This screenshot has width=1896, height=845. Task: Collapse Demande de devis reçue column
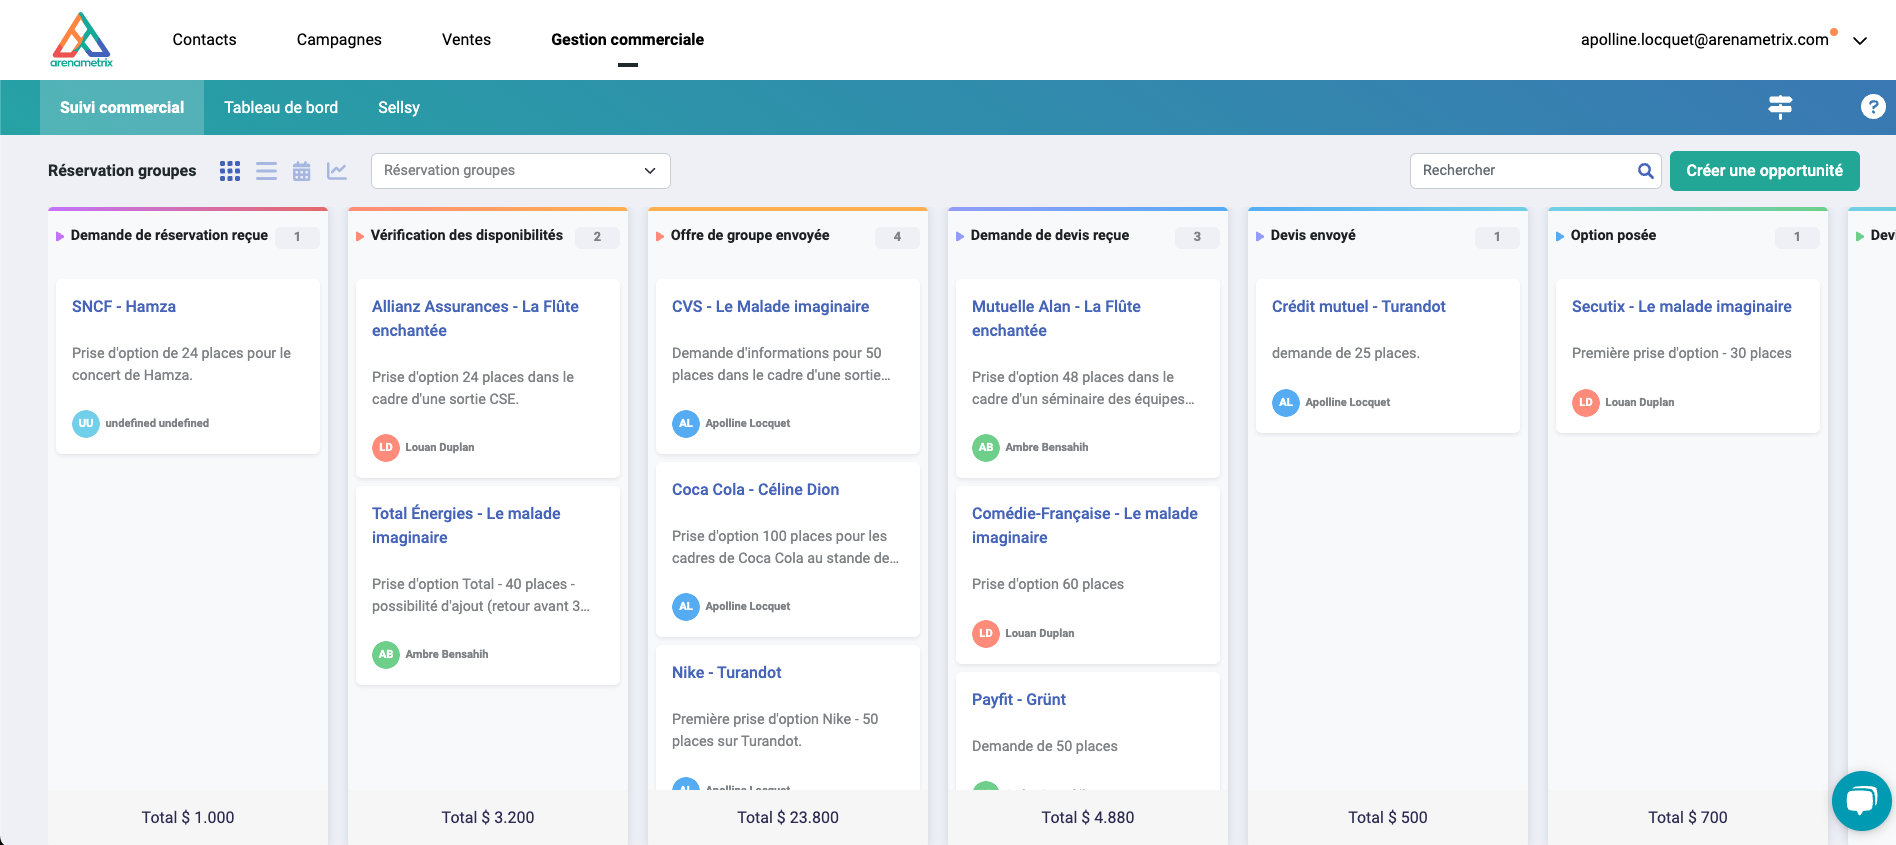pos(960,236)
